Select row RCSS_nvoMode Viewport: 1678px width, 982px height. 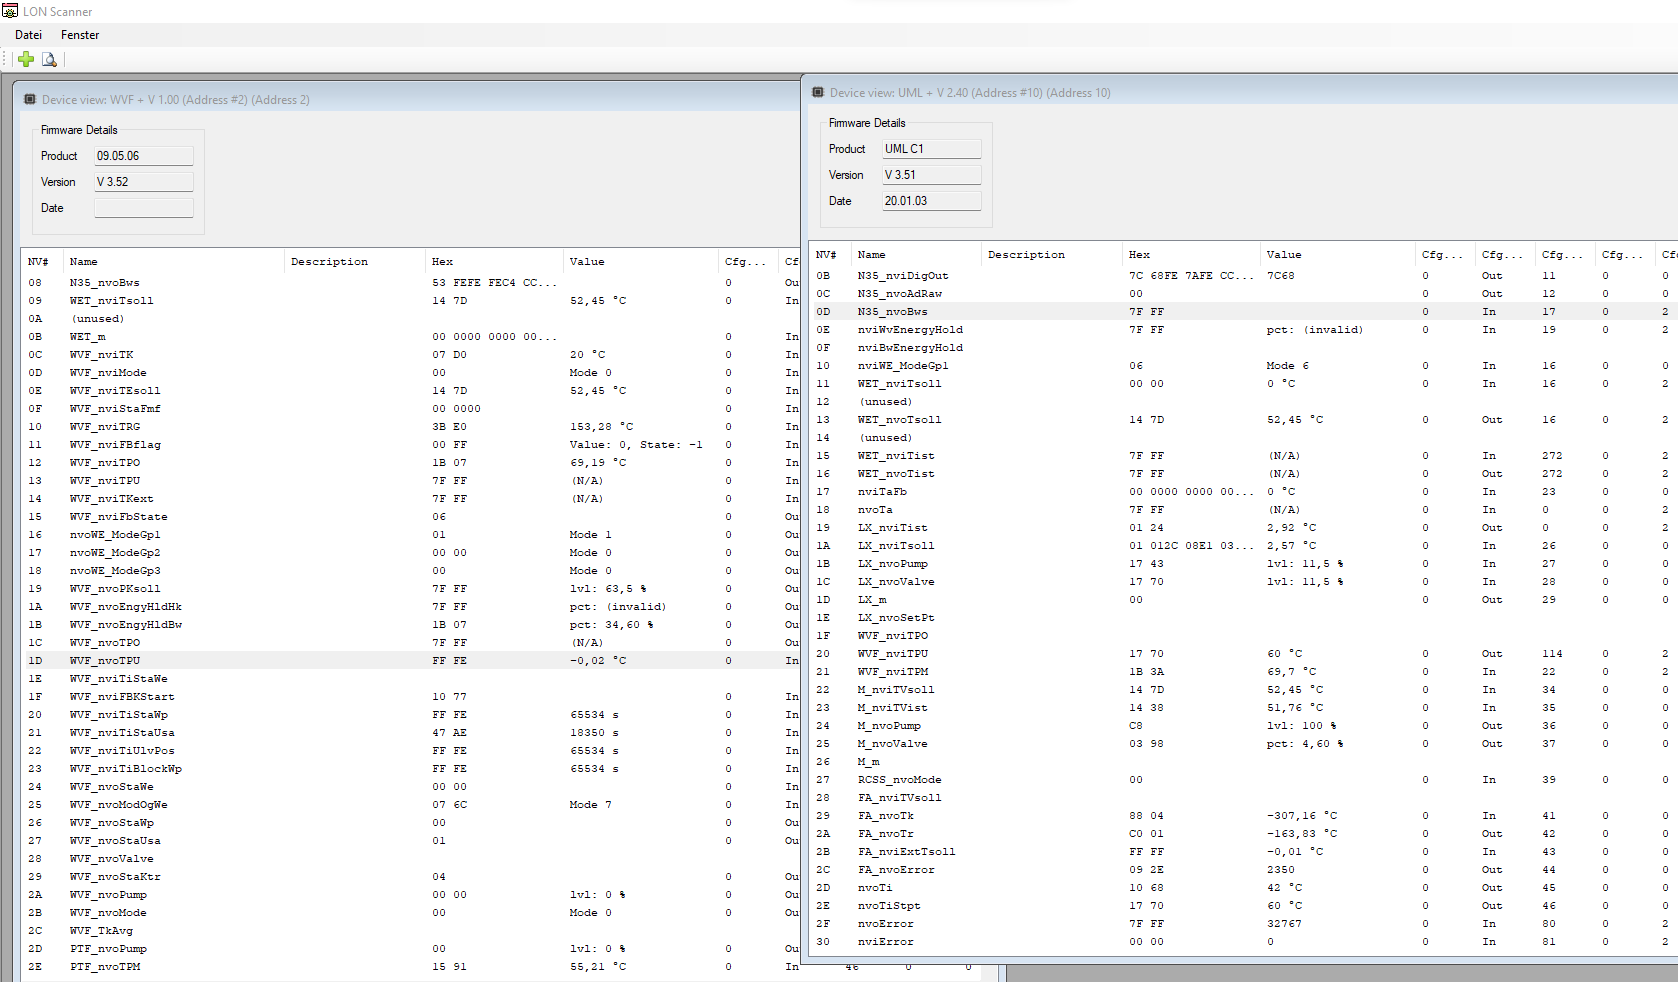click(1244, 780)
